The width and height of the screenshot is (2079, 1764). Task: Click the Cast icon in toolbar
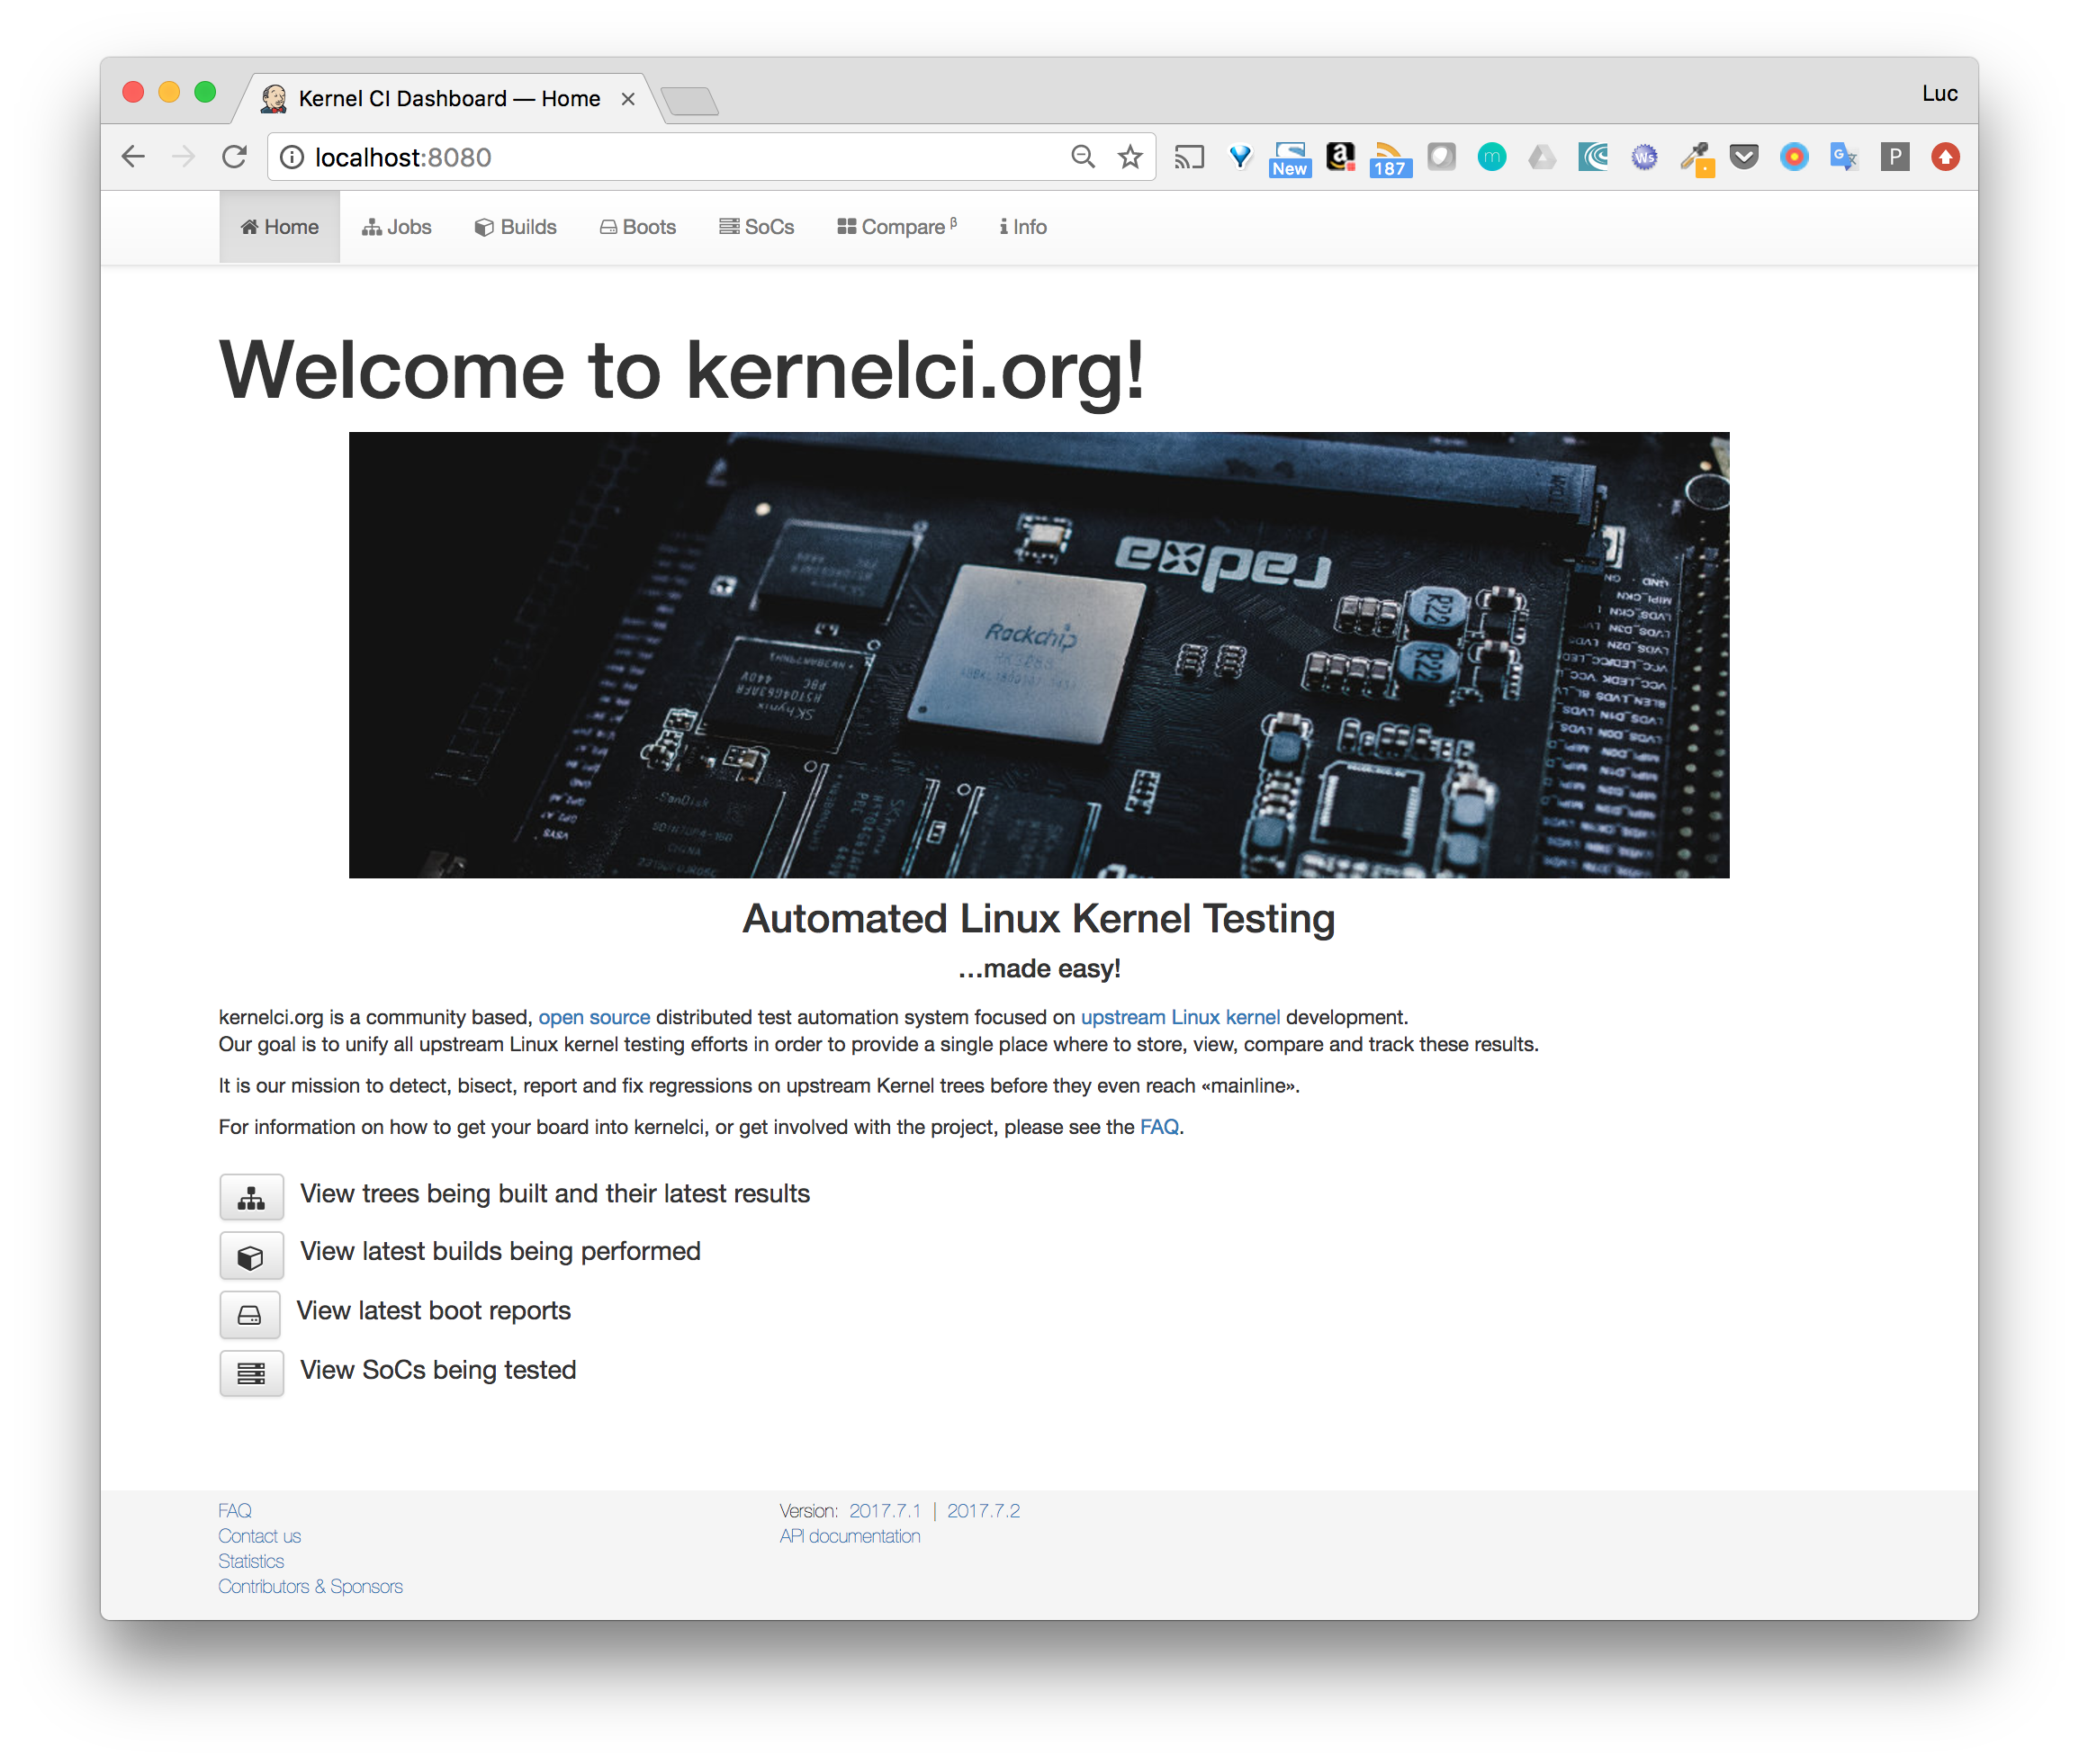tap(1188, 157)
